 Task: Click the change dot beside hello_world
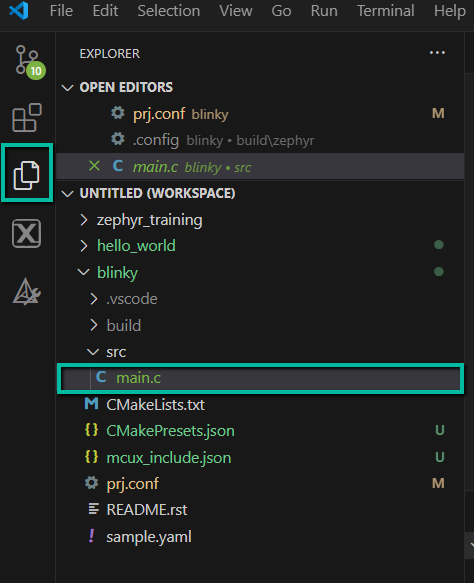[x=439, y=244]
